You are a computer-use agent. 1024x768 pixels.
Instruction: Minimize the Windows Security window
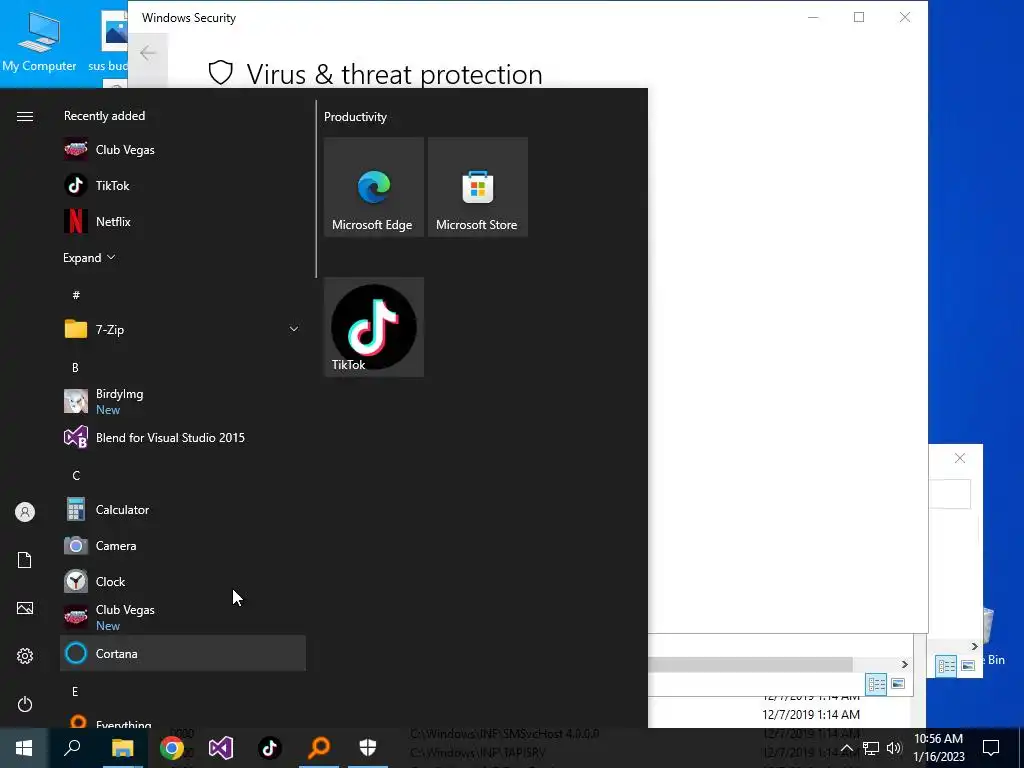pos(813,18)
